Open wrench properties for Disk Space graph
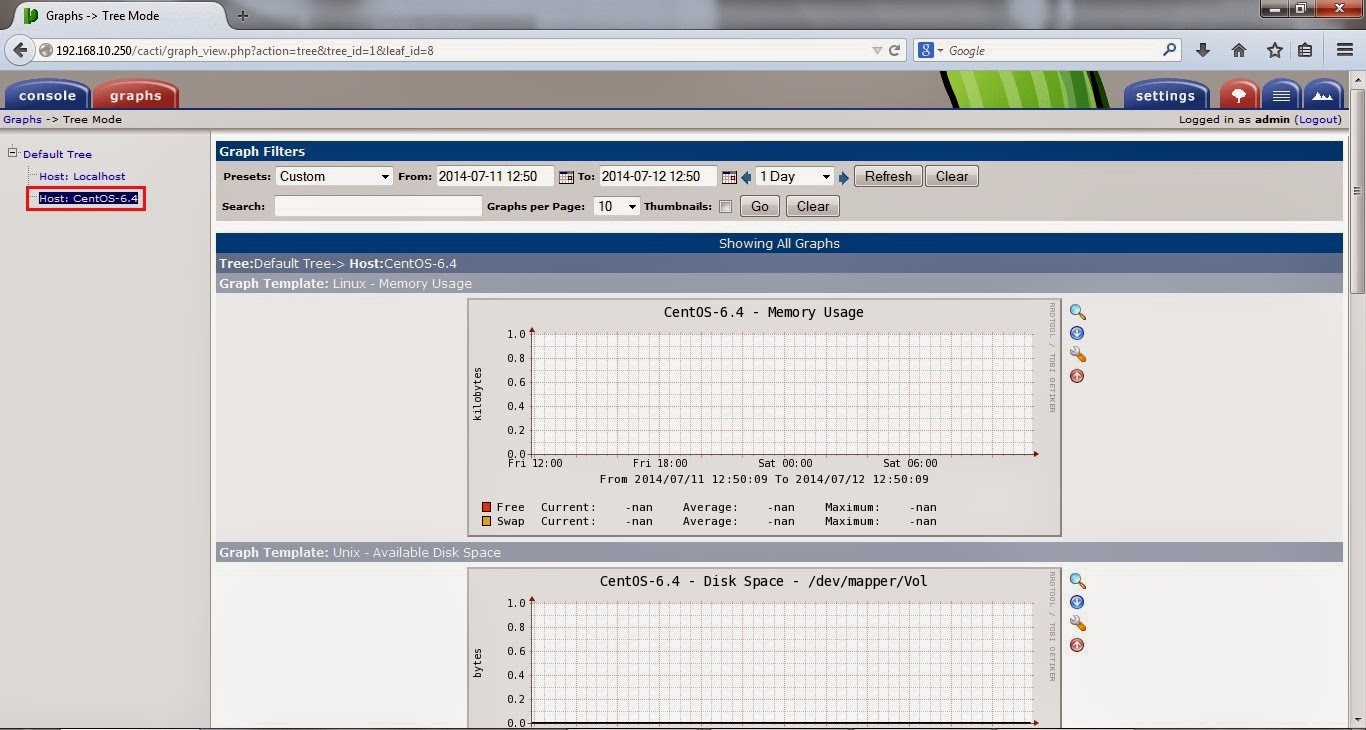The image size is (1366, 730). click(1077, 624)
